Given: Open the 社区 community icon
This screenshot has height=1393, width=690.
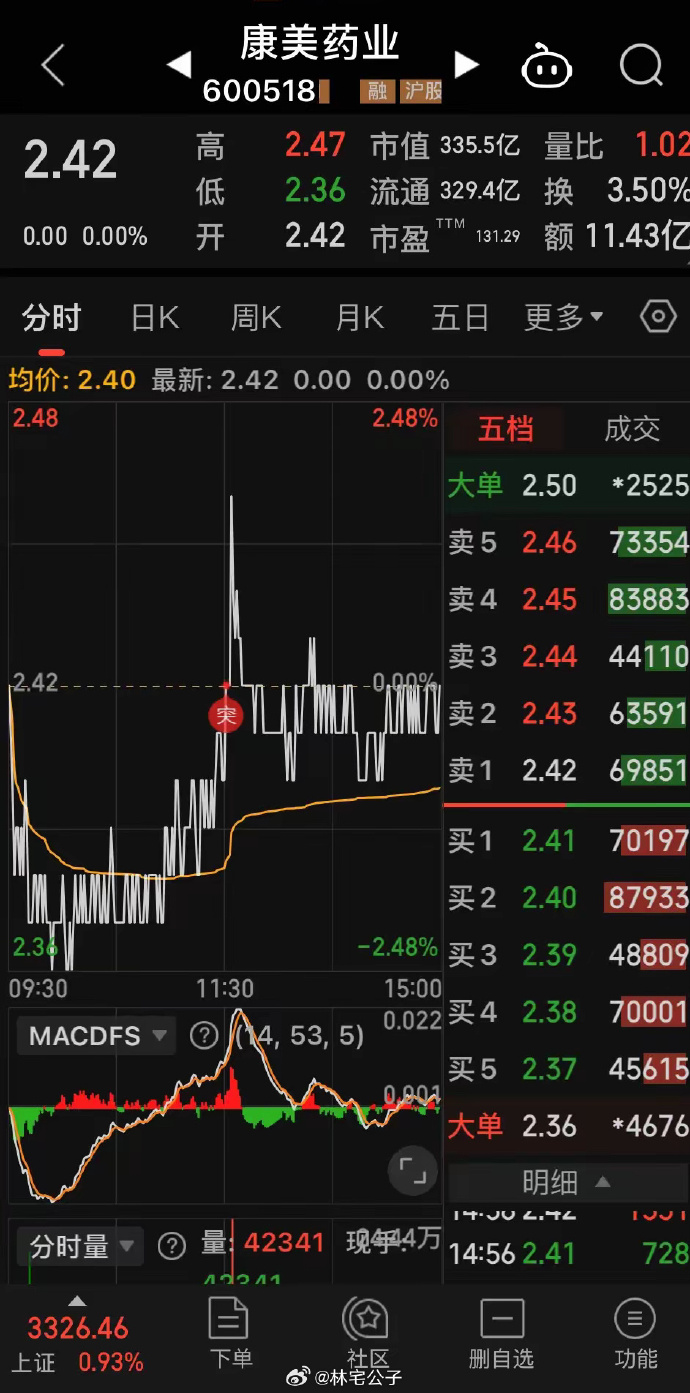Looking at the screenshot, I should [x=367, y=1334].
